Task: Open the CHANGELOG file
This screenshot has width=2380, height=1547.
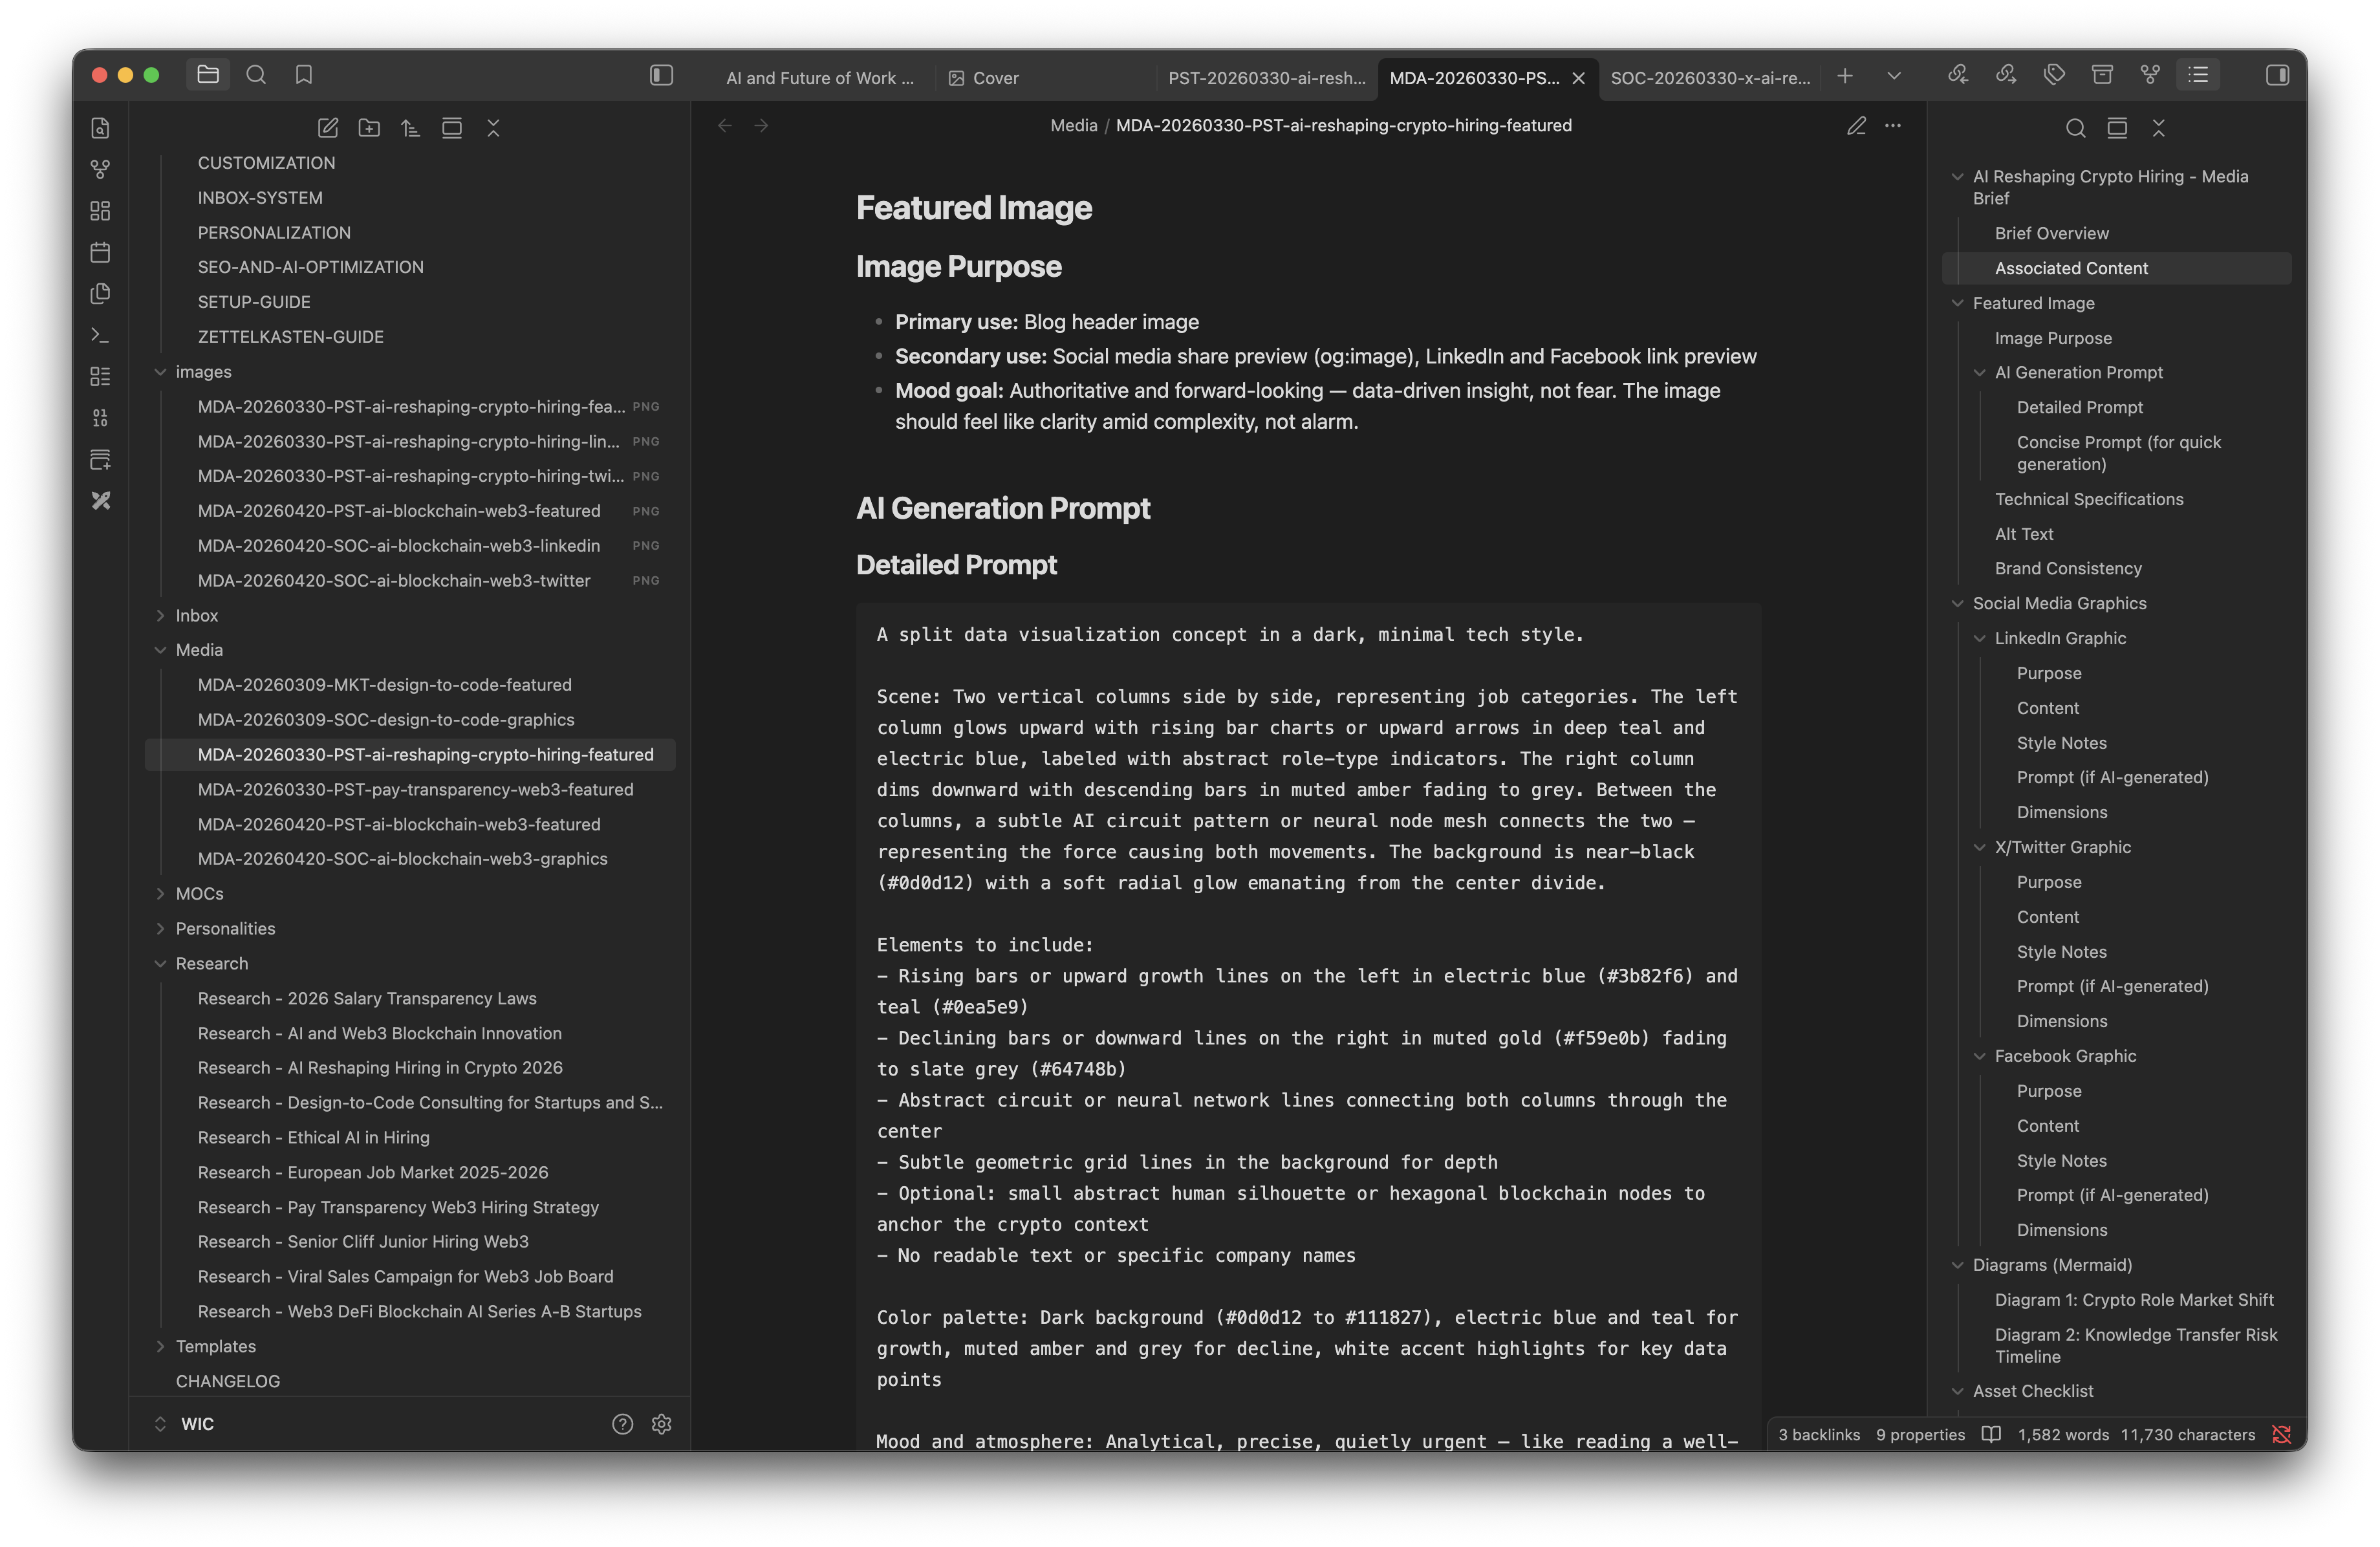Action: [228, 1382]
